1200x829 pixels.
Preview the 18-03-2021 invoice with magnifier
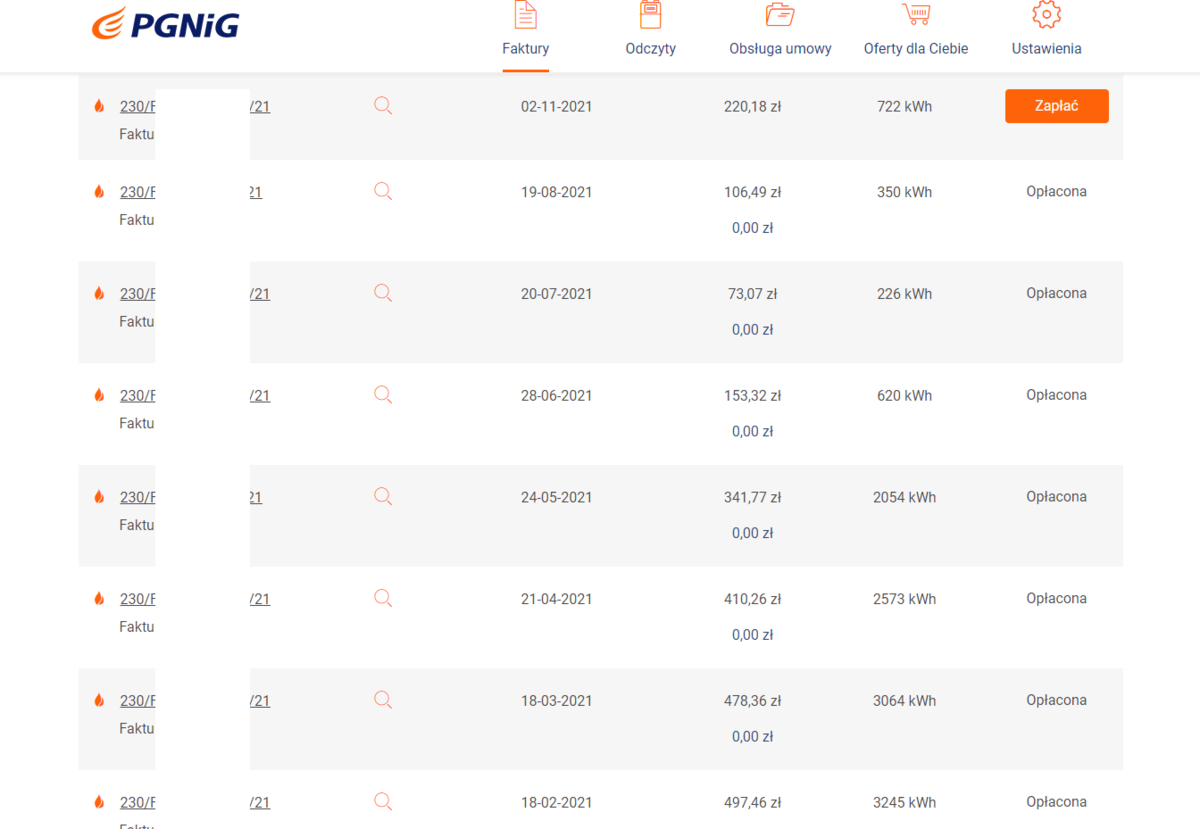pyautogui.click(x=383, y=700)
